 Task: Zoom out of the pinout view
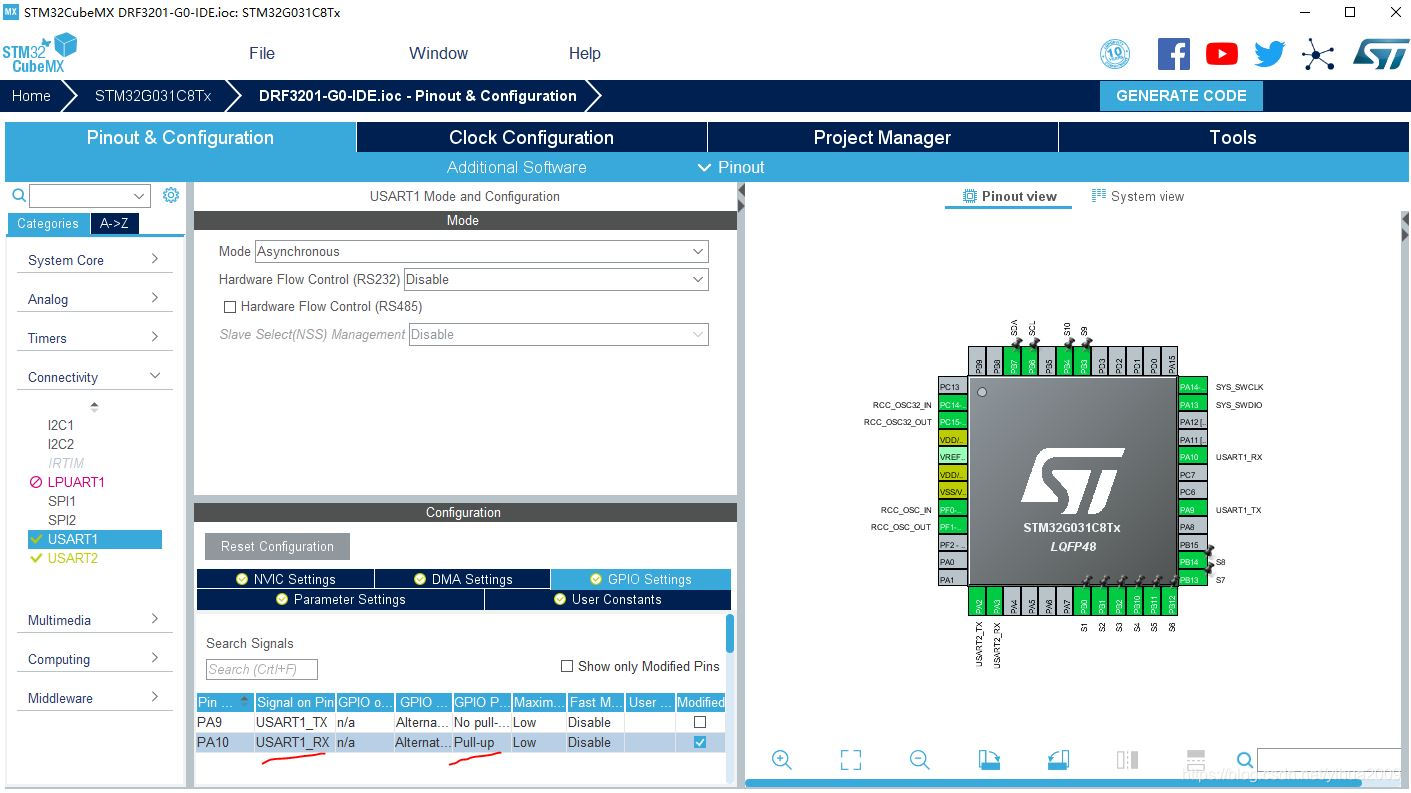coord(920,760)
